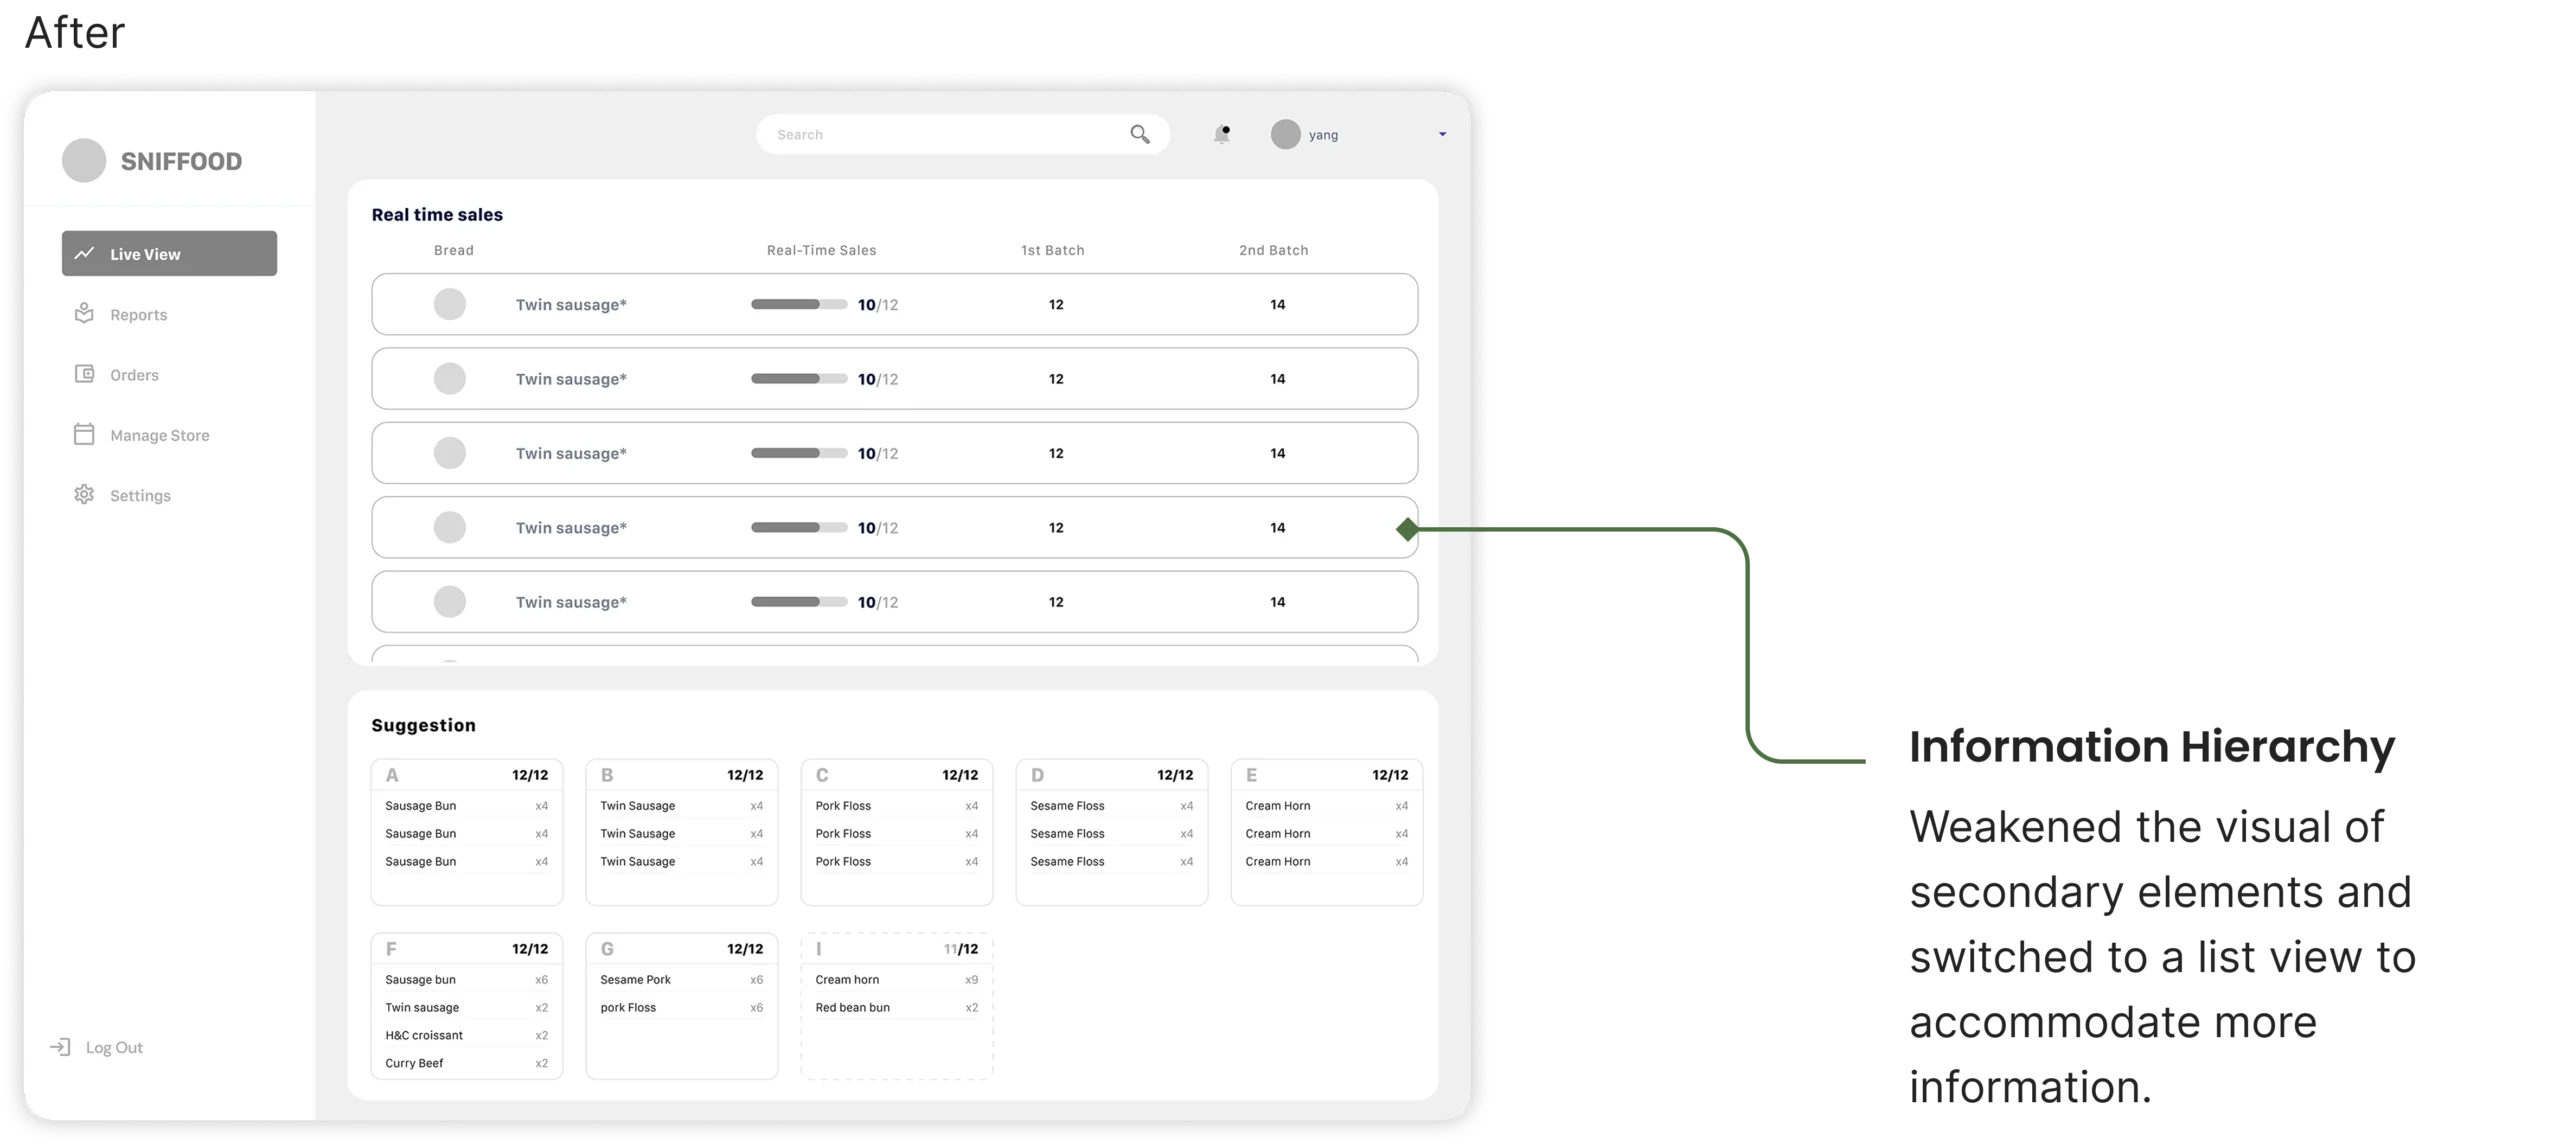The height and width of the screenshot is (1144, 2560).
Task: Click the Reports sidebar icon
Action: [84, 314]
